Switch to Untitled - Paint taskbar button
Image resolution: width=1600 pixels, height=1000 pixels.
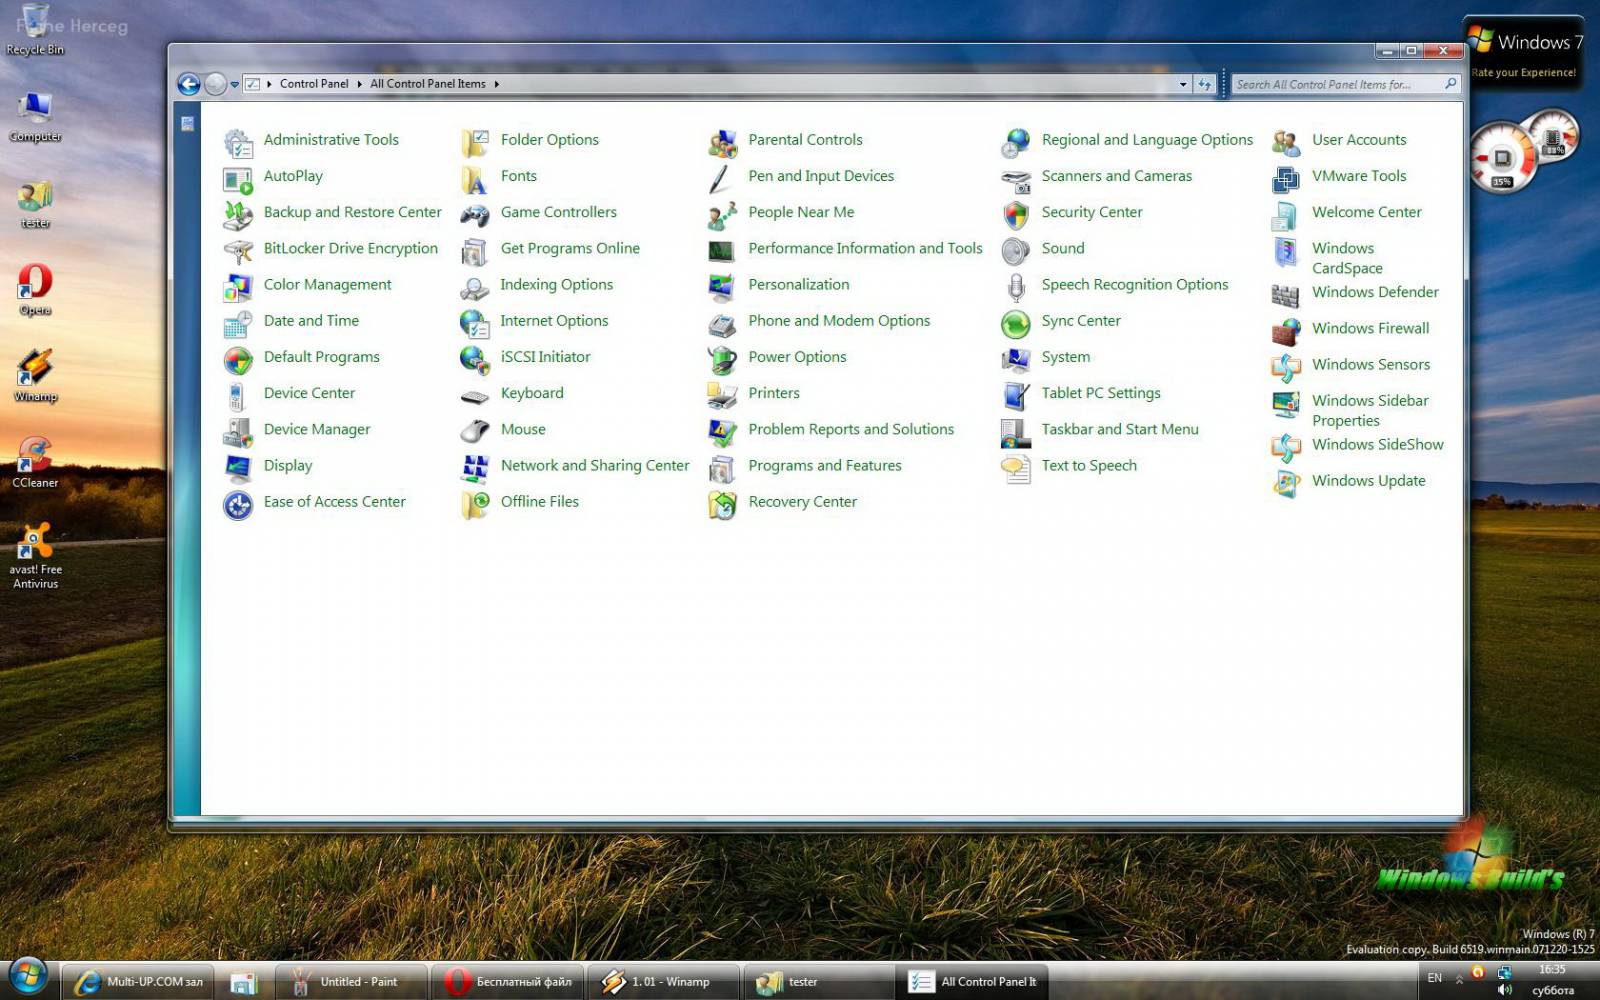351,982
